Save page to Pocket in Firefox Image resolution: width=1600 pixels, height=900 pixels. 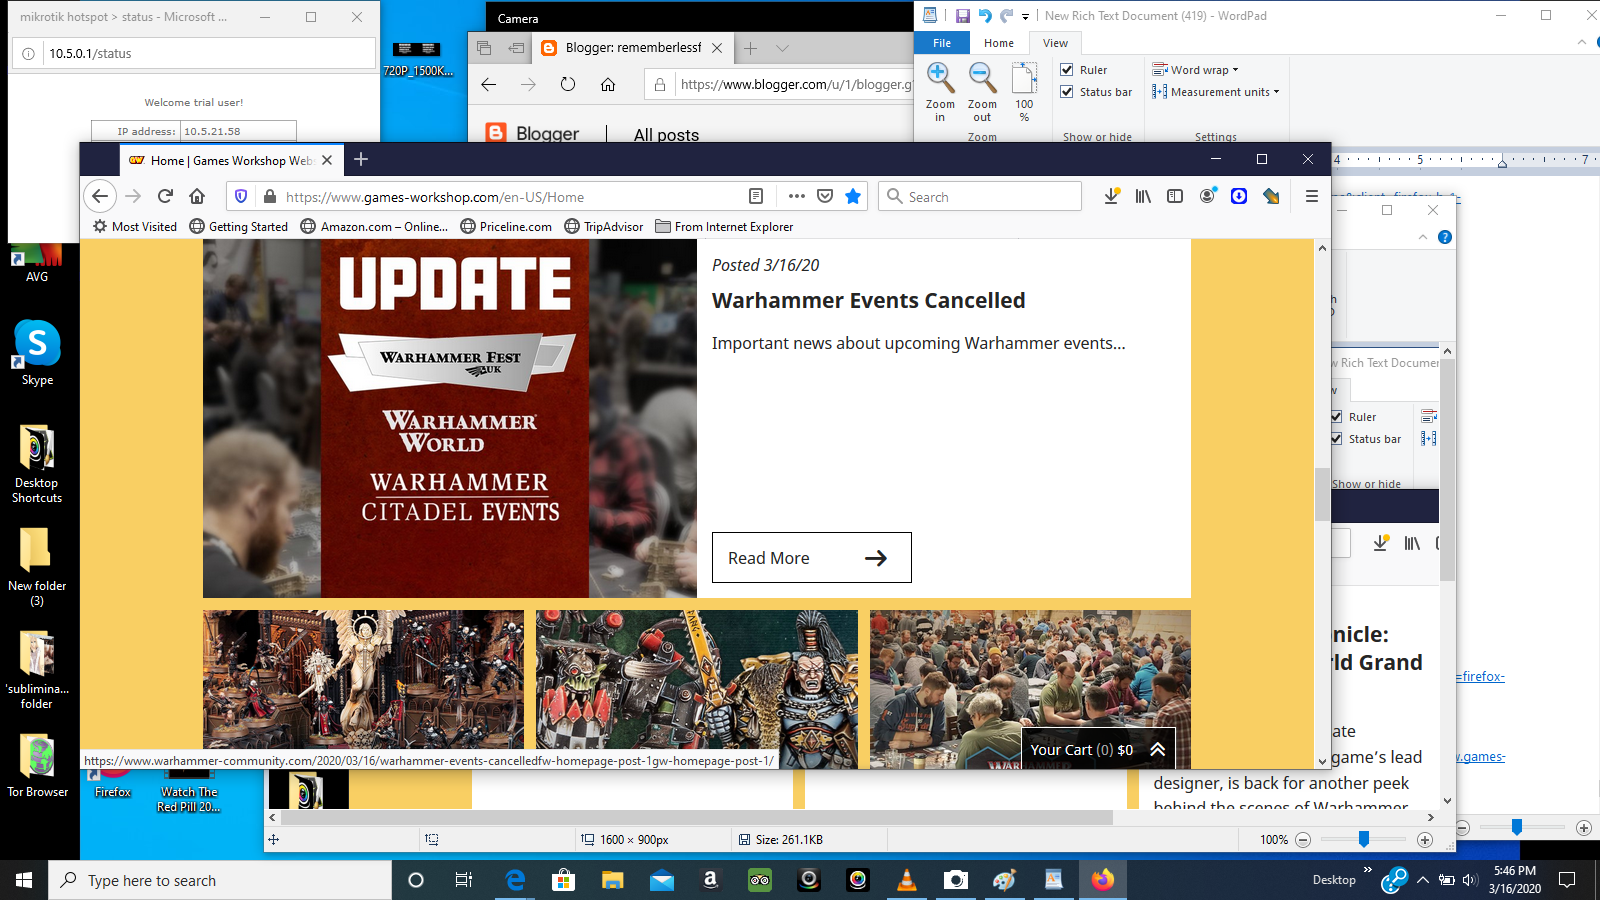click(x=825, y=197)
